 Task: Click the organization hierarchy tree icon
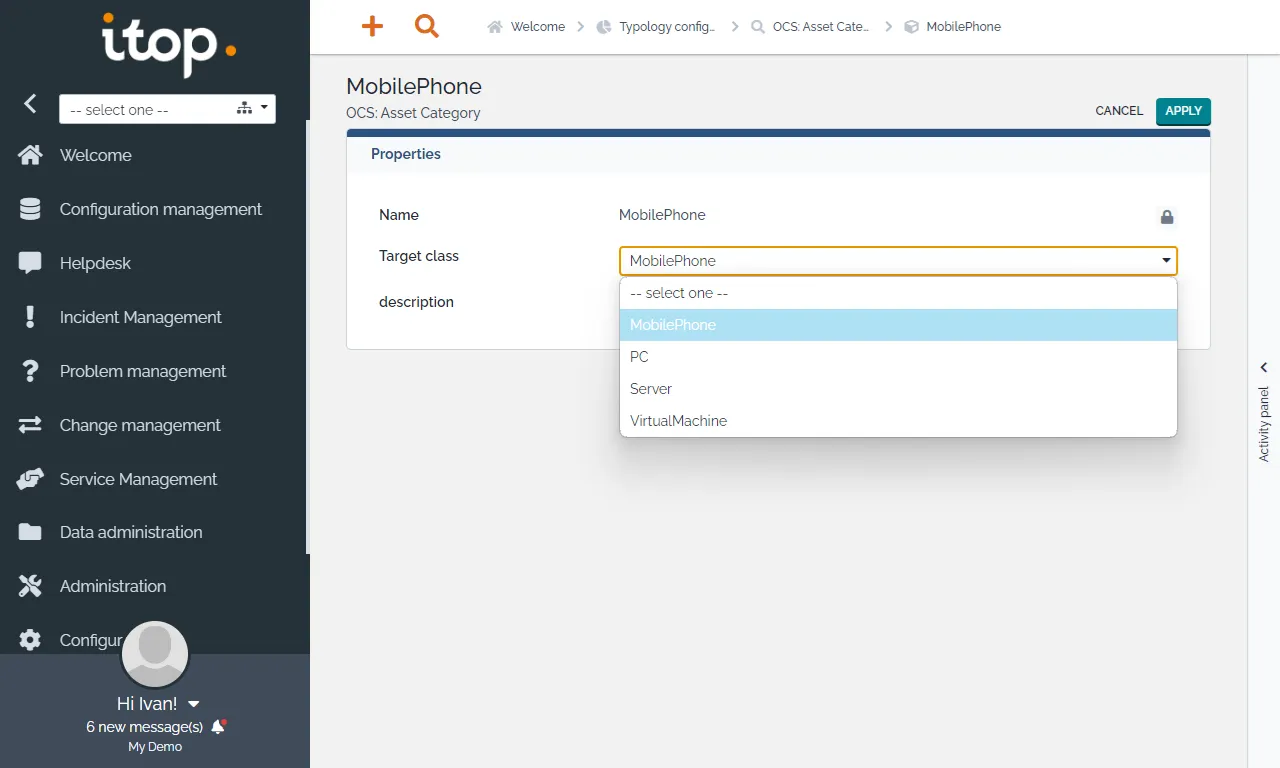coord(244,108)
